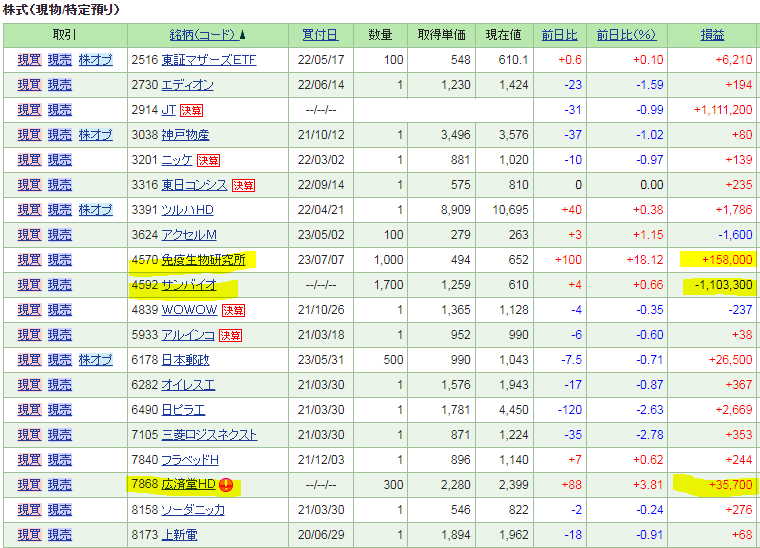Sort table by 銘柄(コード) column
The height and width of the screenshot is (548, 760).
coord(203,35)
